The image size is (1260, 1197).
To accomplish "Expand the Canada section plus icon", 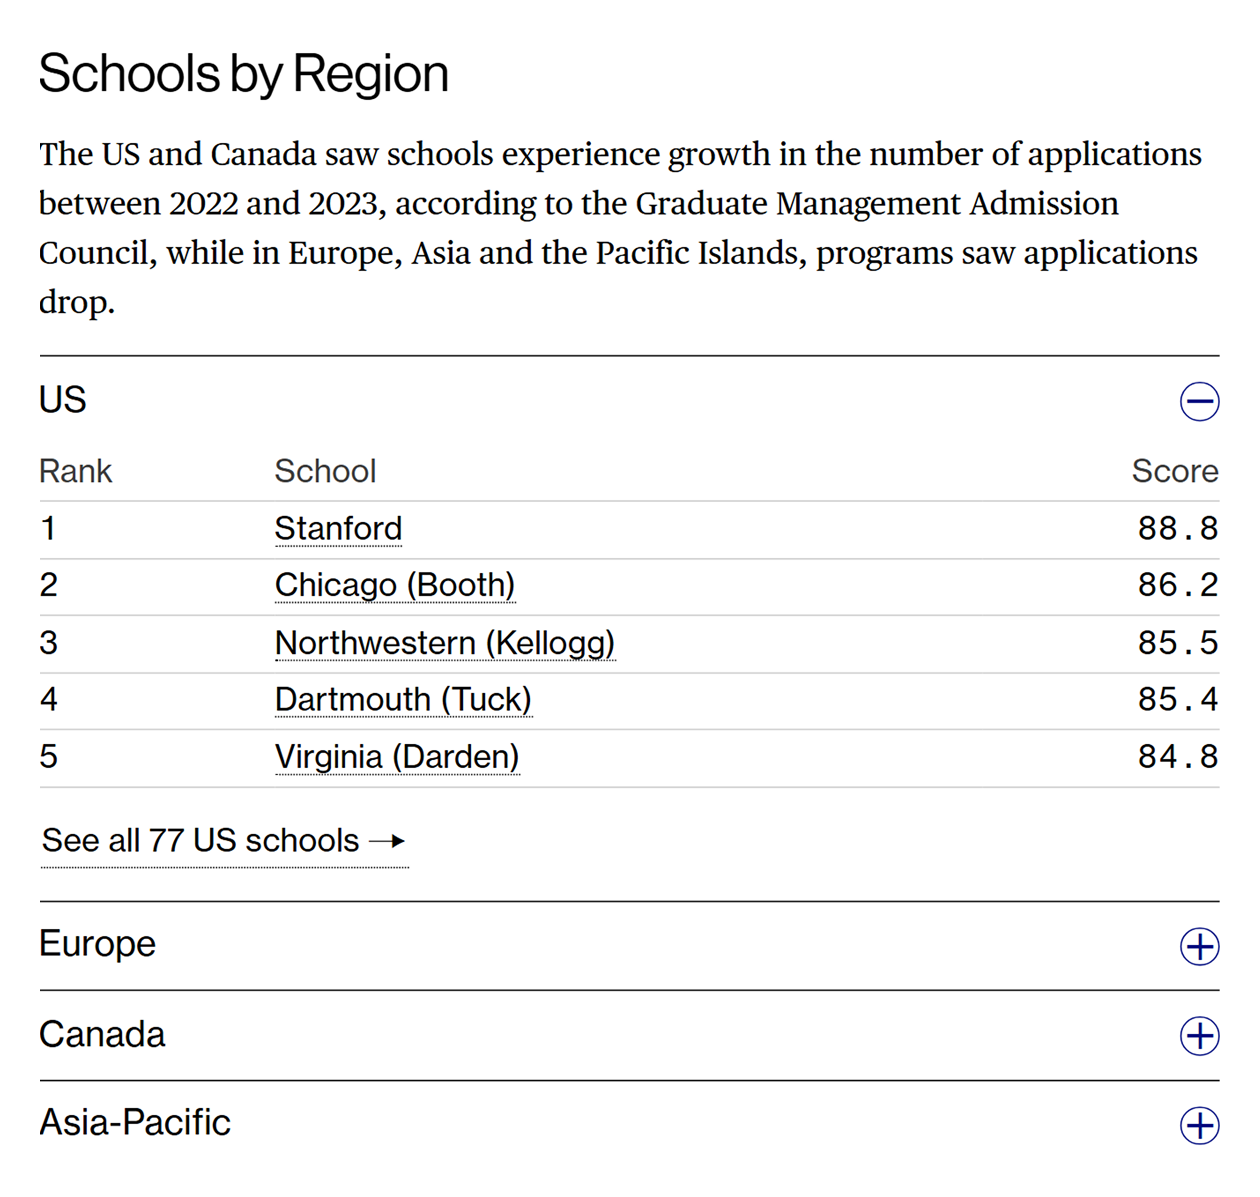I will click(1199, 1036).
